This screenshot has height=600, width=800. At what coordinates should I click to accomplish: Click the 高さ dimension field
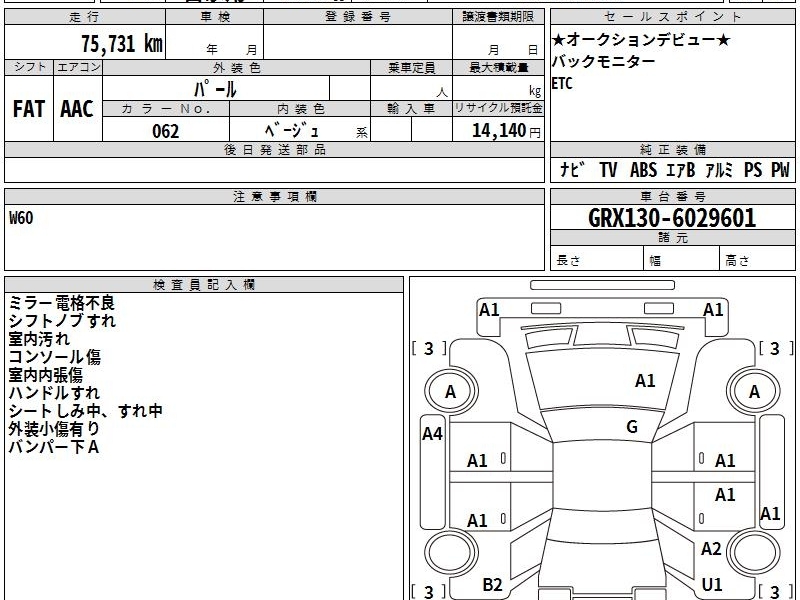click(x=757, y=259)
